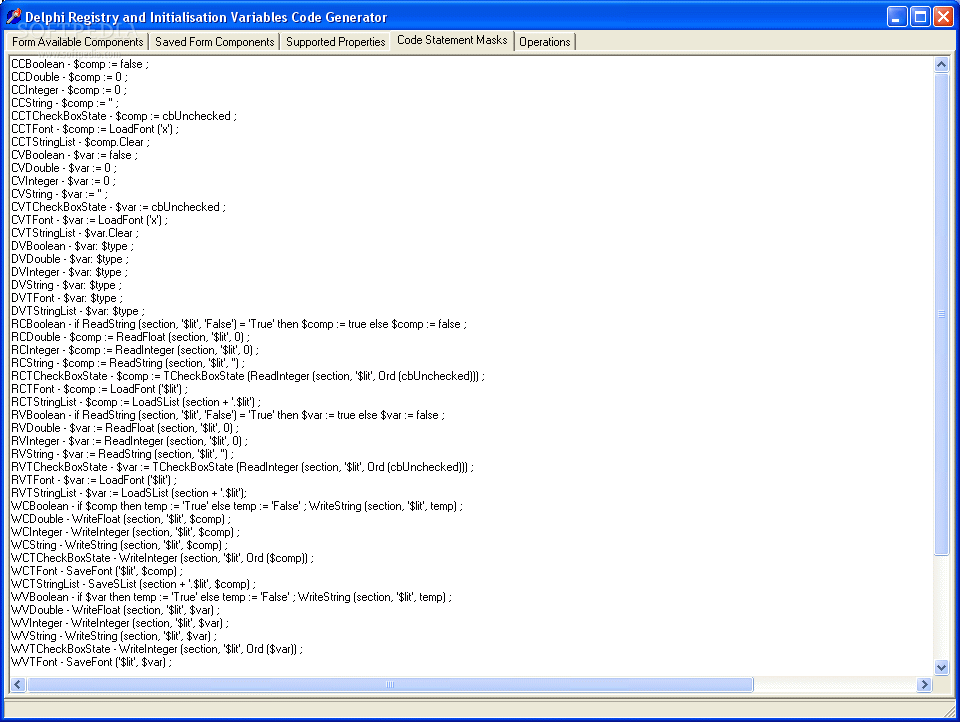The width and height of the screenshot is (960, 722).
Task: Click the line starting 'RCTCheckBoxState - $comp'
Action: coord(248,376)
